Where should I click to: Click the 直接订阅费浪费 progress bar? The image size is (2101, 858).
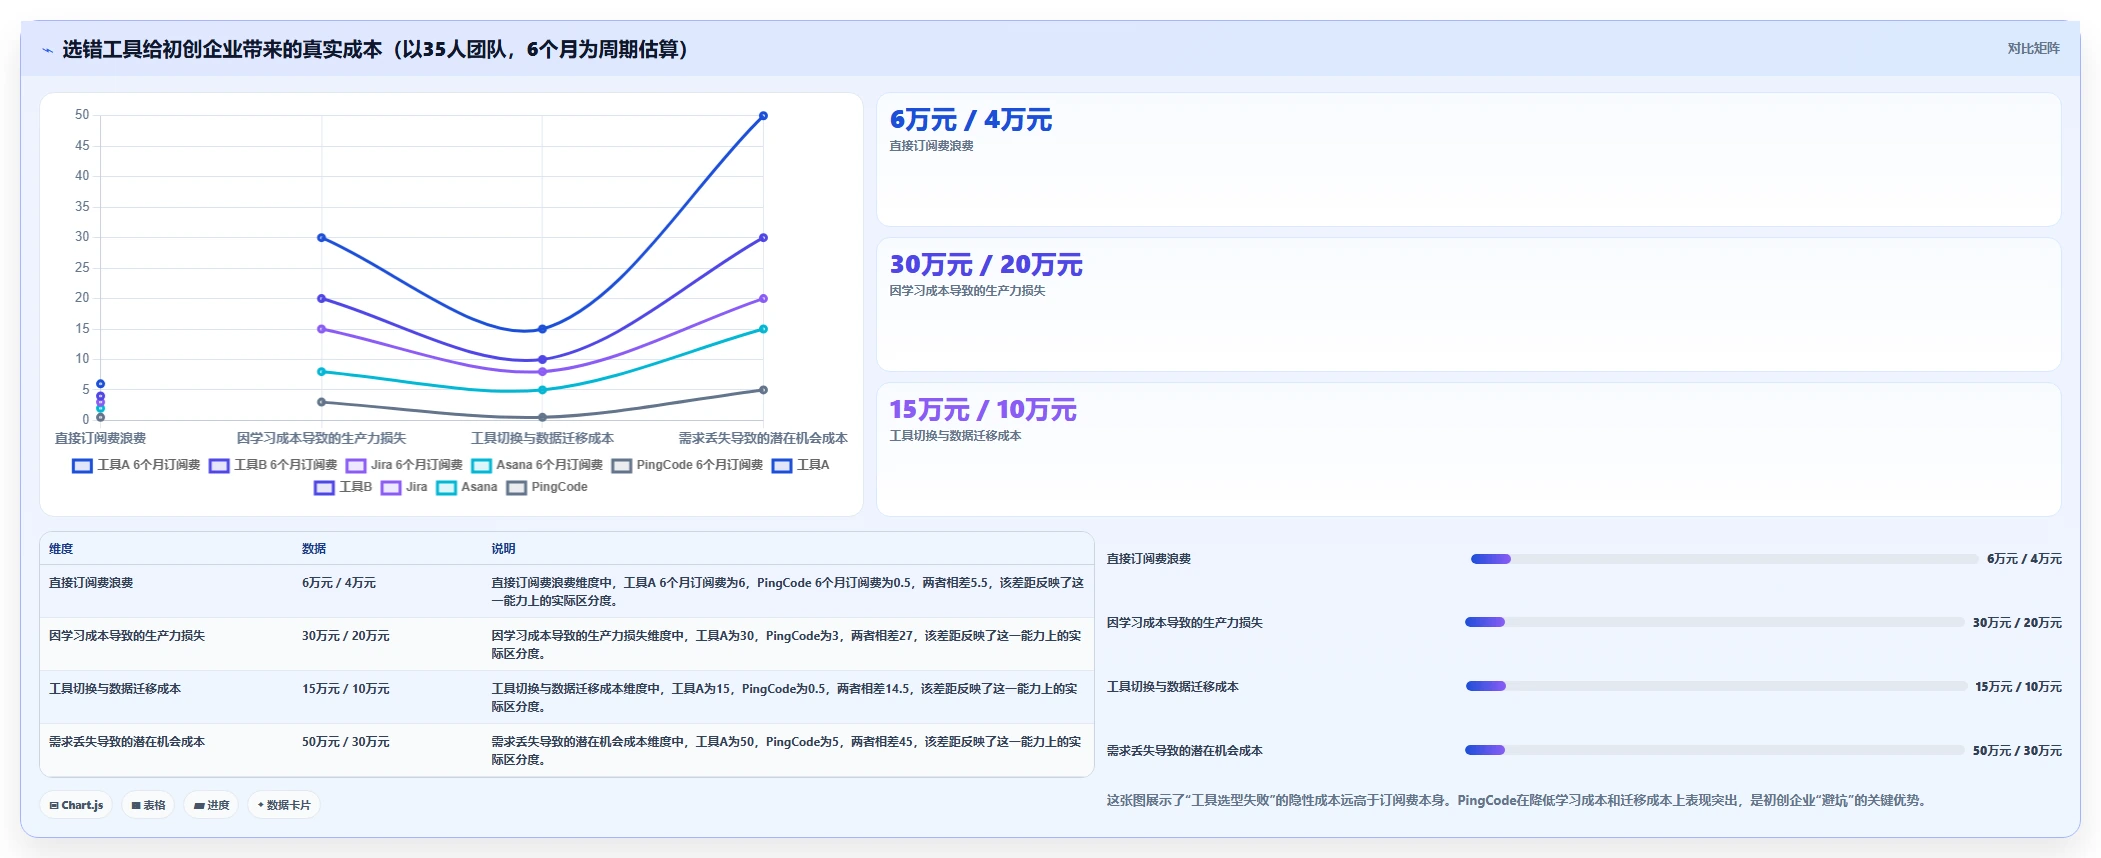1724,559
